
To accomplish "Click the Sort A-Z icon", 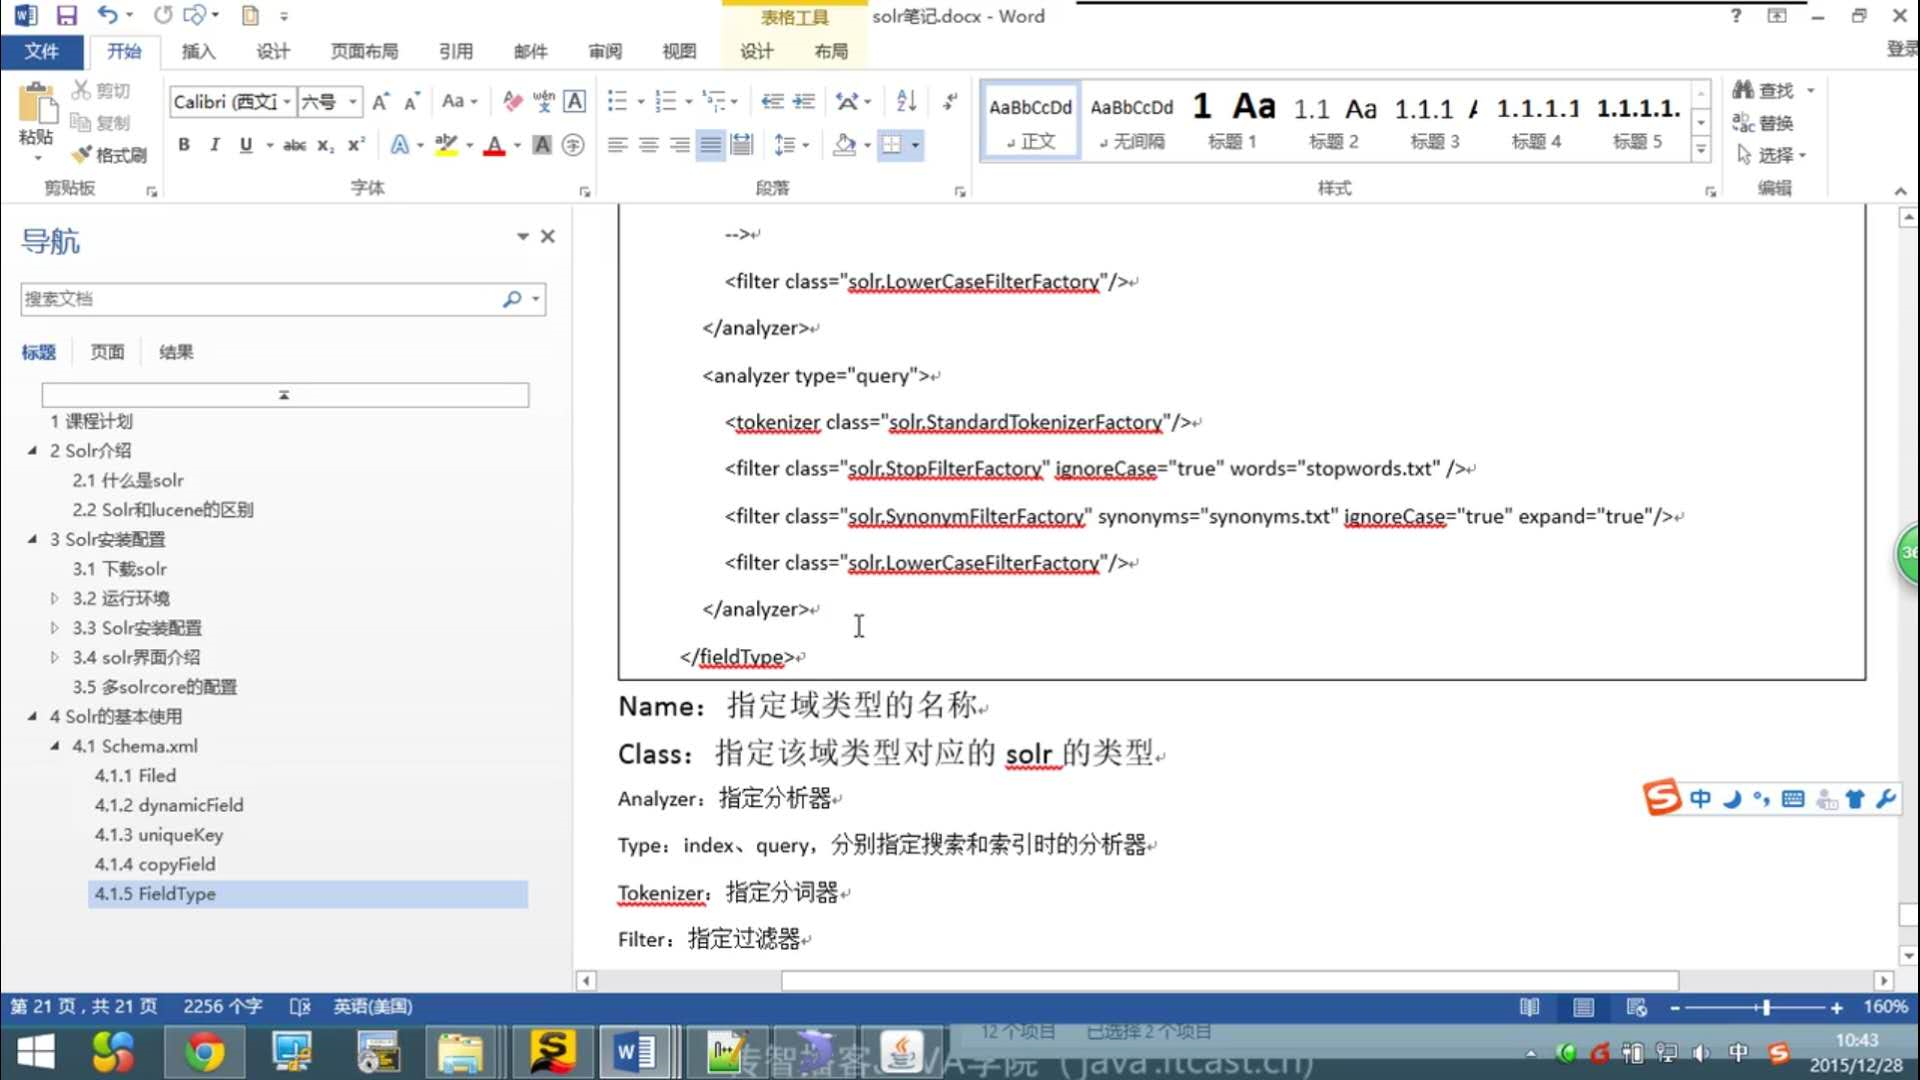I will (x=906, y=101).
